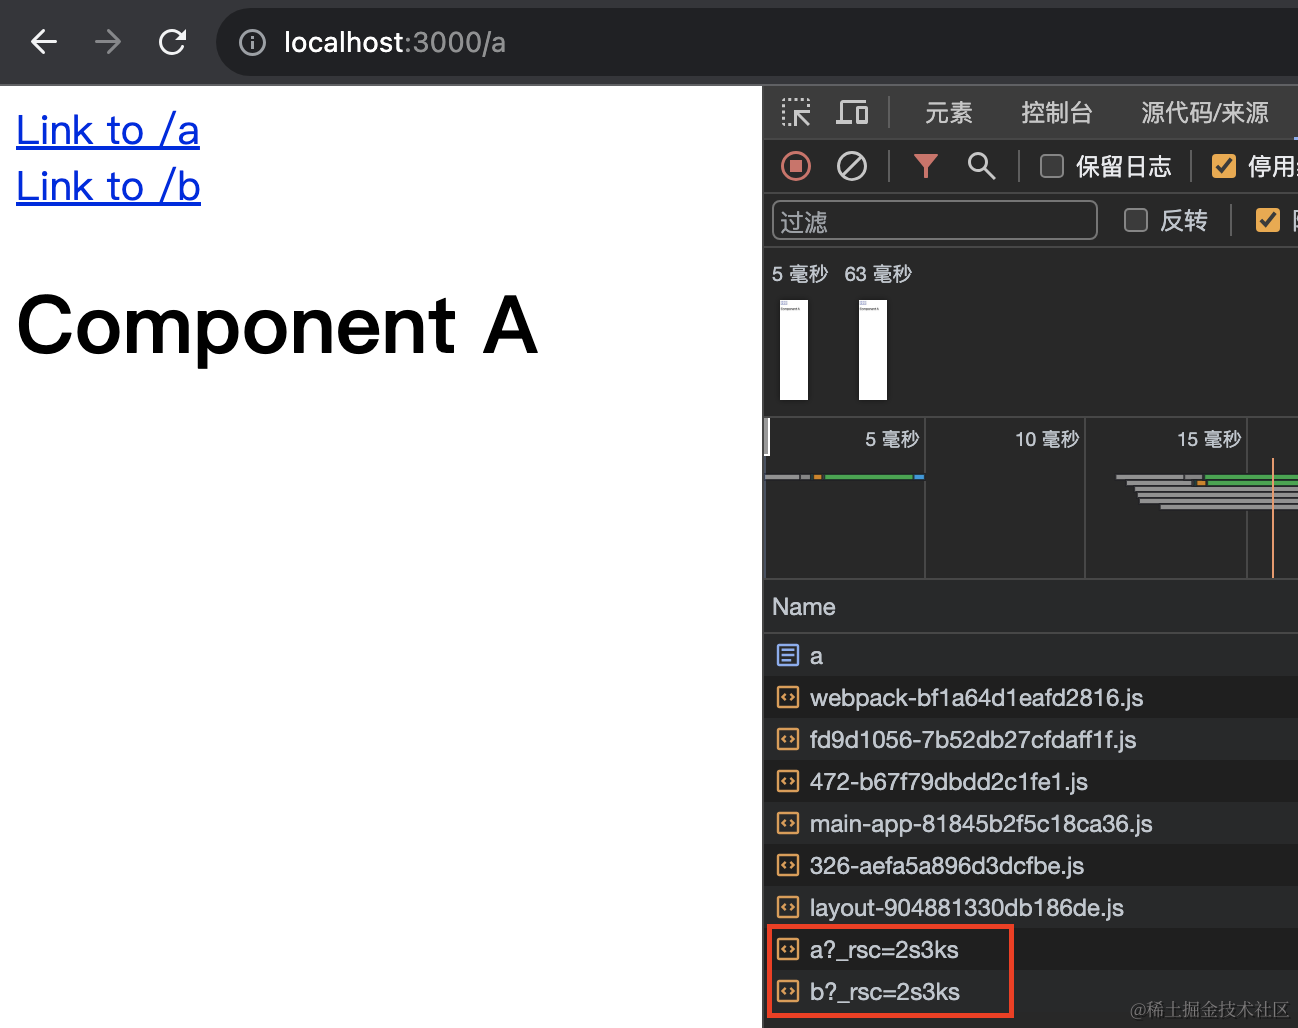Image resolution: width=1298 pixels, height=1028 pixels.
Task: Toggle the device toolbar icon
Action: pos(852,112)
